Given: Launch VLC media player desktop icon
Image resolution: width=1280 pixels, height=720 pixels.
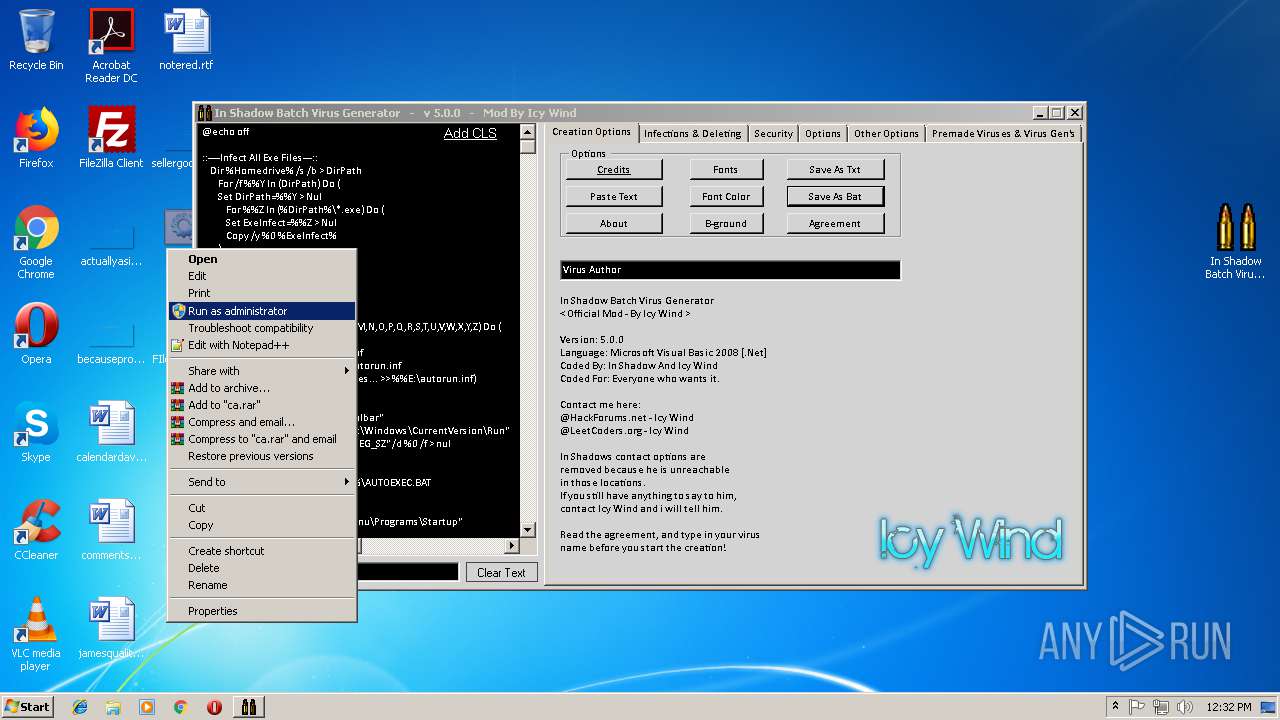Looking at the screenshot, I should pos(36,634).
